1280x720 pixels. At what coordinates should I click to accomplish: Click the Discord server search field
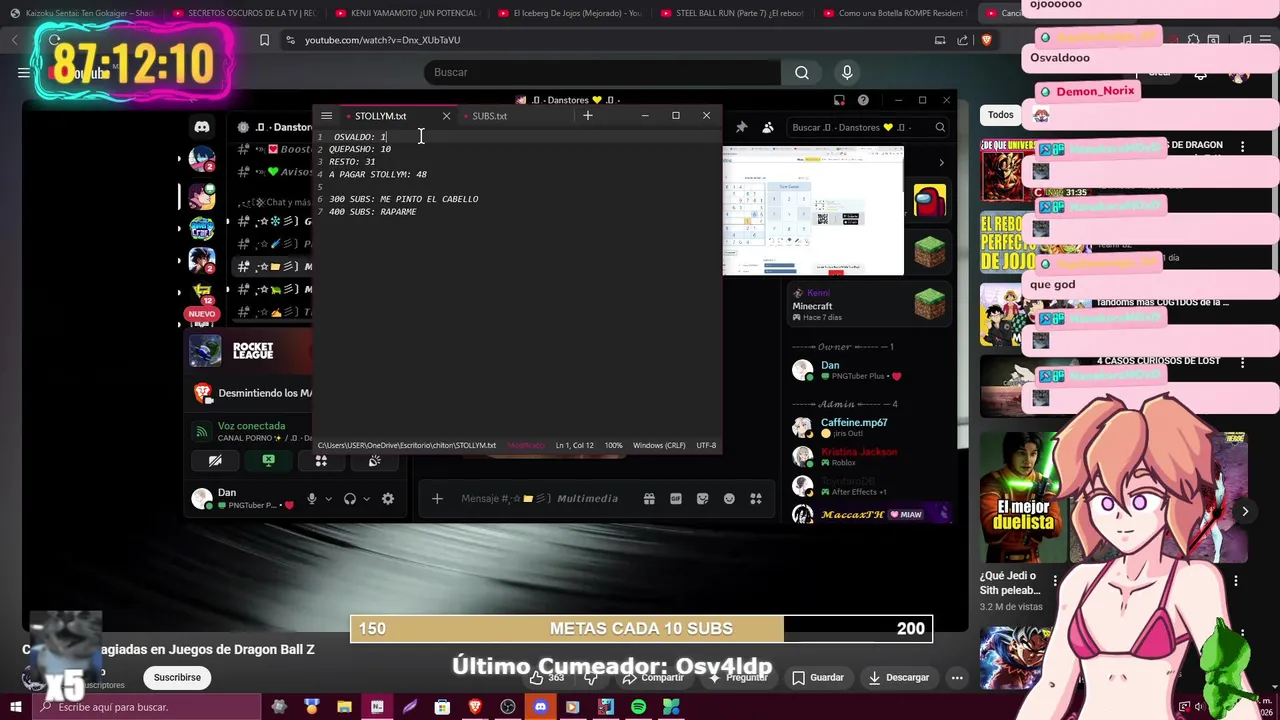click(868, 127)
